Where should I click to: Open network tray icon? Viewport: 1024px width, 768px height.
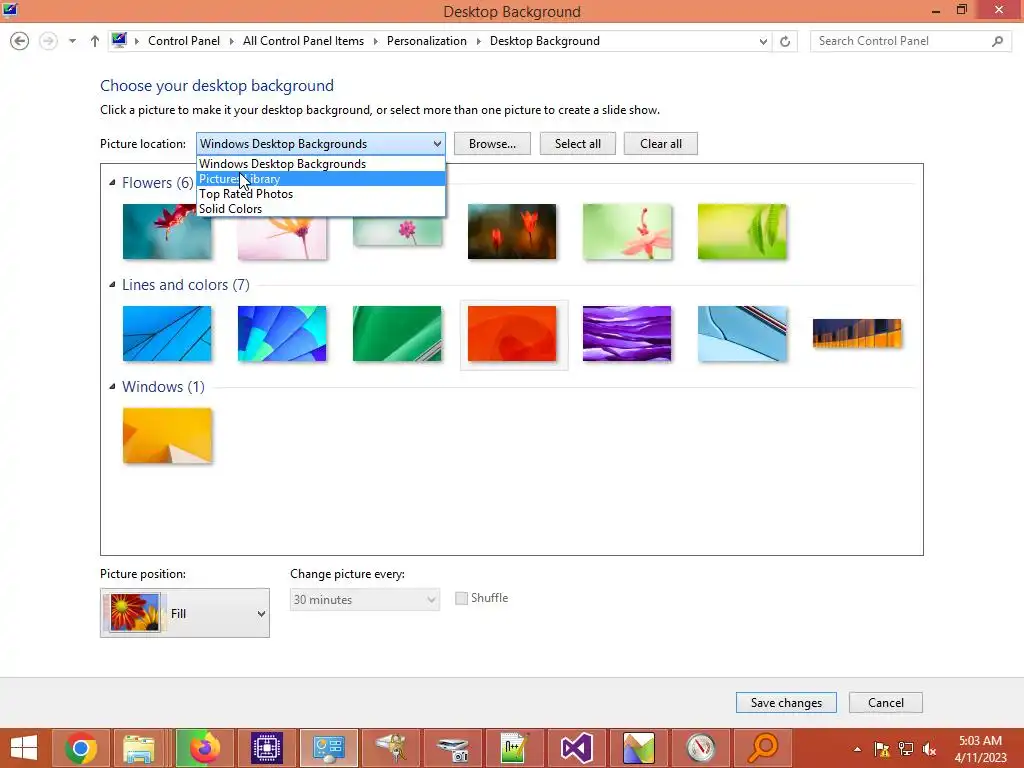pyautogui.click(x=906, y=749)
